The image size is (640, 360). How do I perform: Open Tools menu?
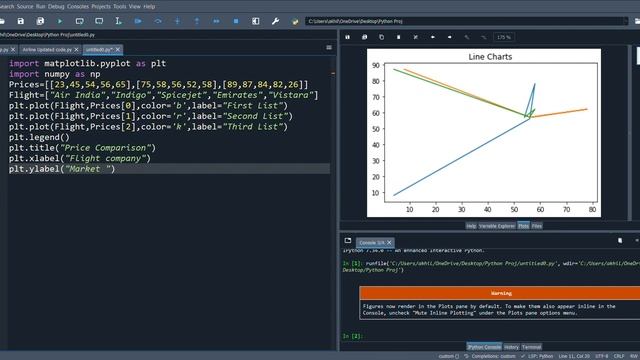tap(120, 7)
